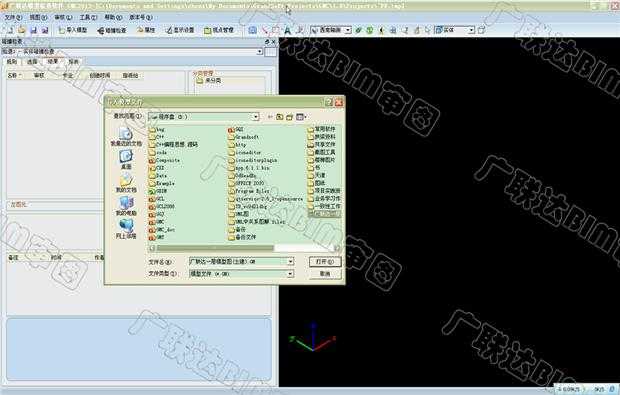This screenshot has width=620, height=395.
Task: Click the 视点管理 toolbar button
Action: pos(219,30)
